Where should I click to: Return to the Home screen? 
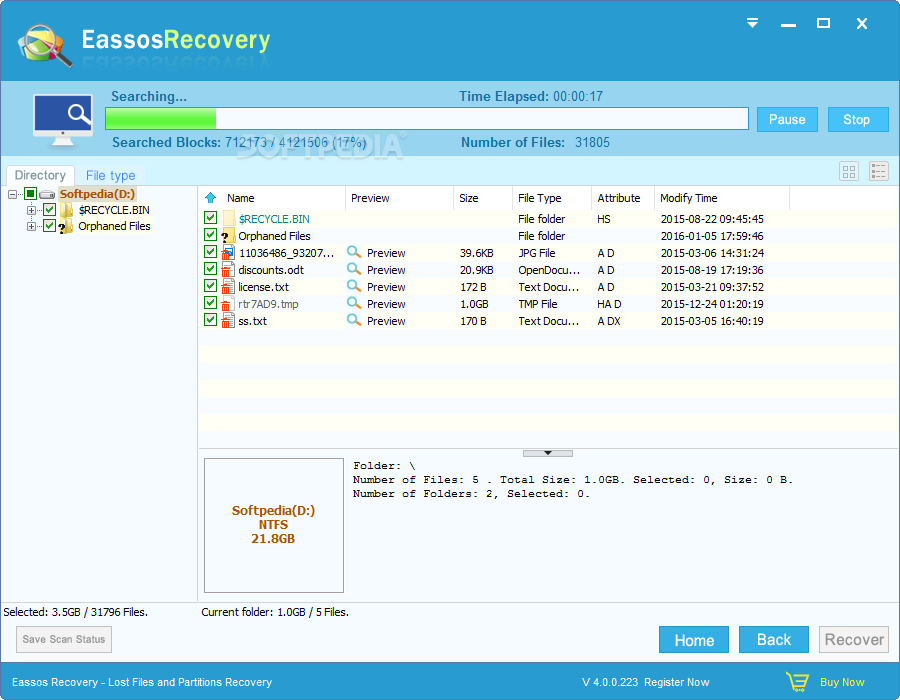[x=693, y=640]
